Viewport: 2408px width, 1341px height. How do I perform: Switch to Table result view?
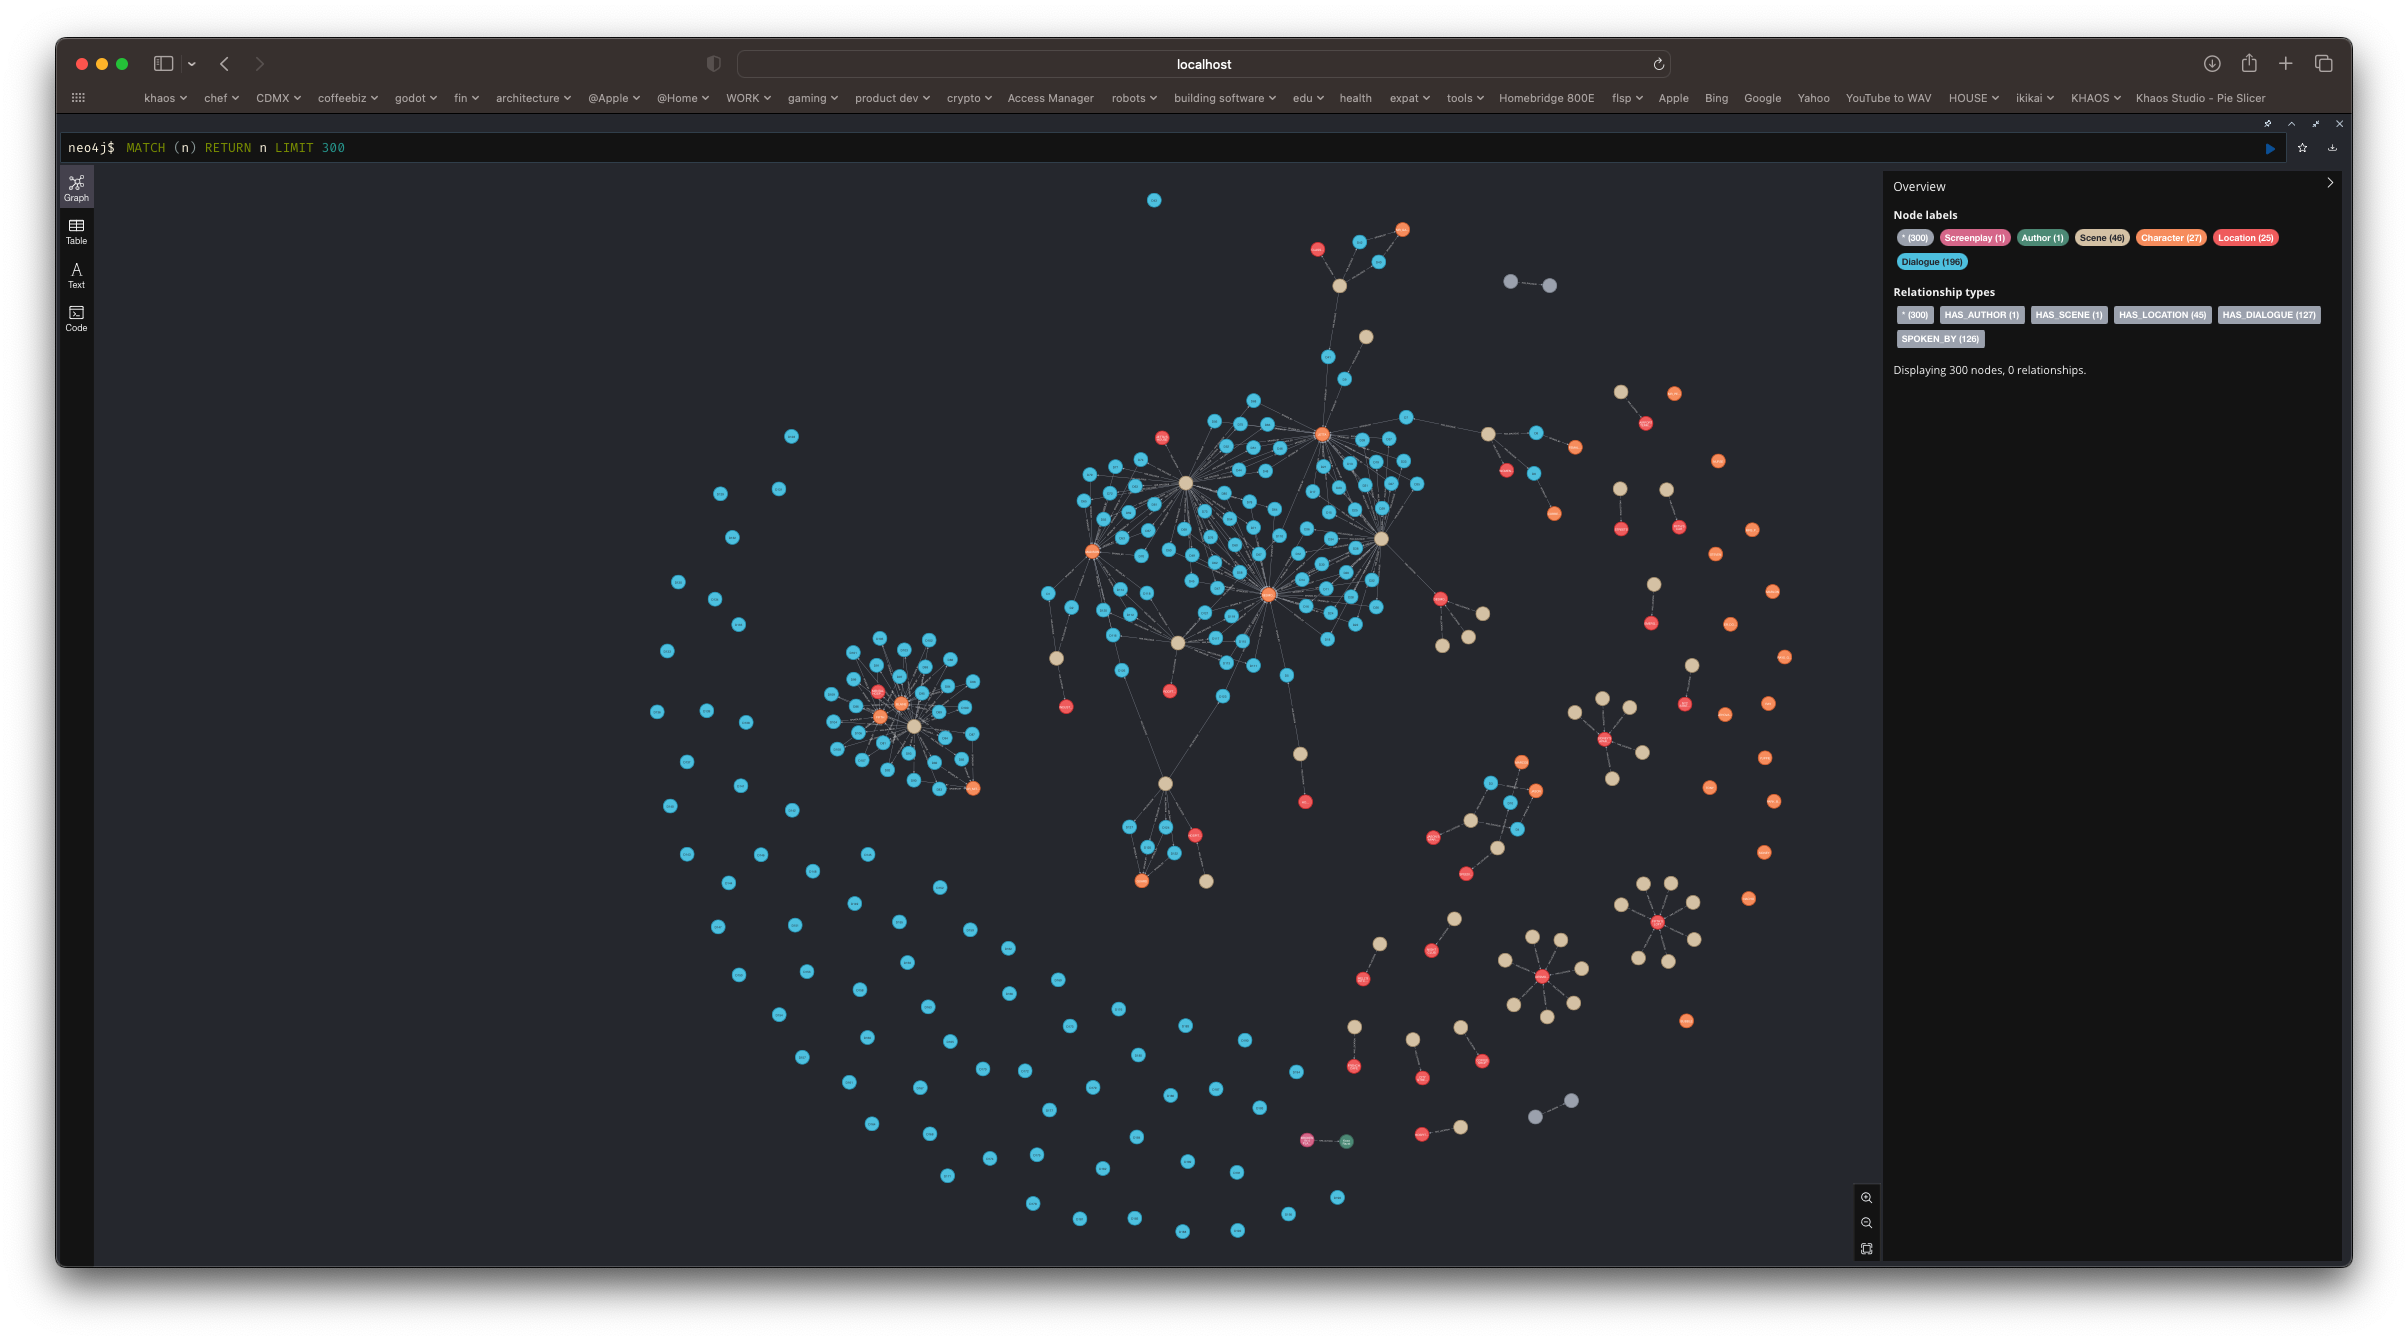point(76,232)
